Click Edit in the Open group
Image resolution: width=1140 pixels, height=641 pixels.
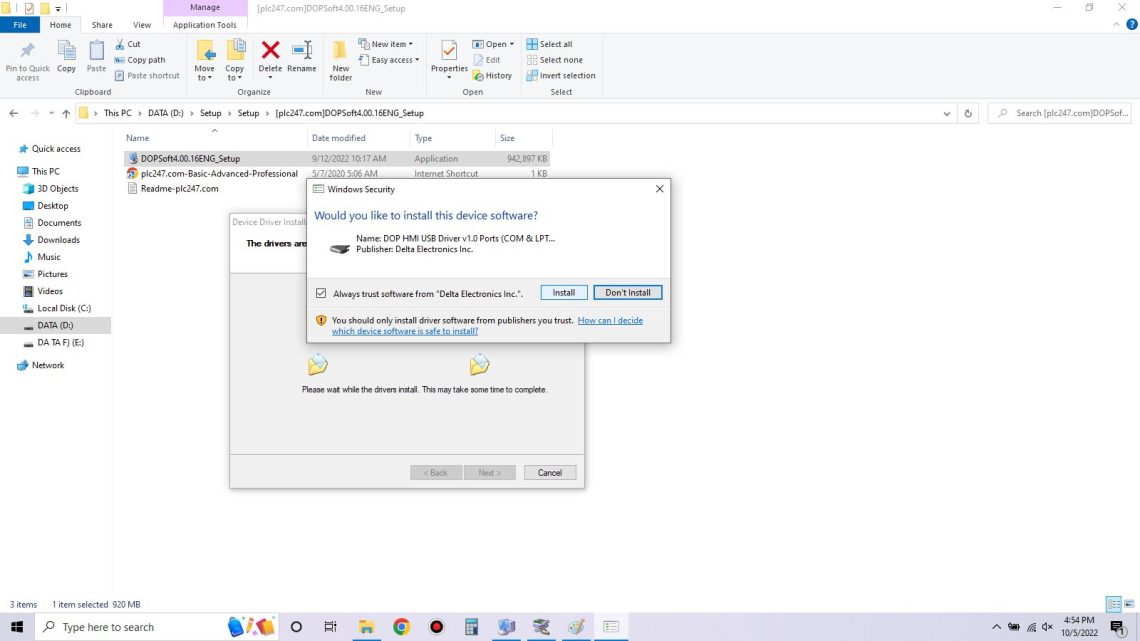pos(487,60)
